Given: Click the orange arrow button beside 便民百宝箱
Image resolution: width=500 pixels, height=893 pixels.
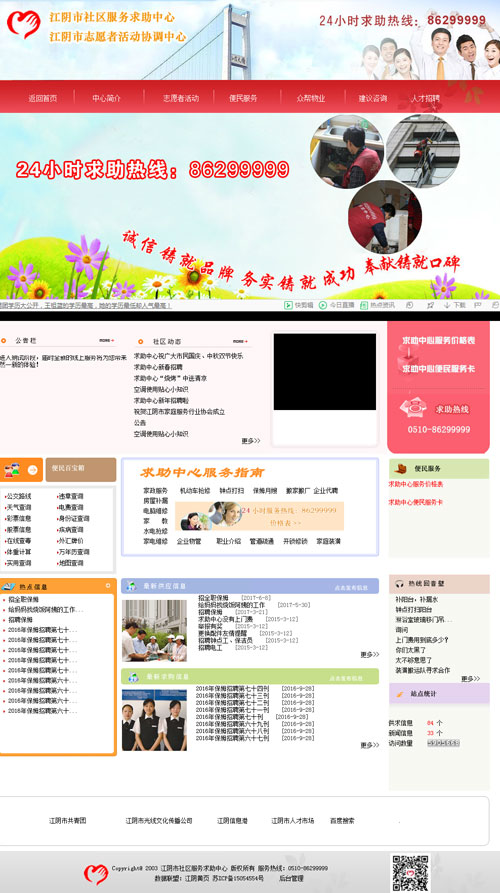Looking at the screenshot, I should [x=32, y=470].
